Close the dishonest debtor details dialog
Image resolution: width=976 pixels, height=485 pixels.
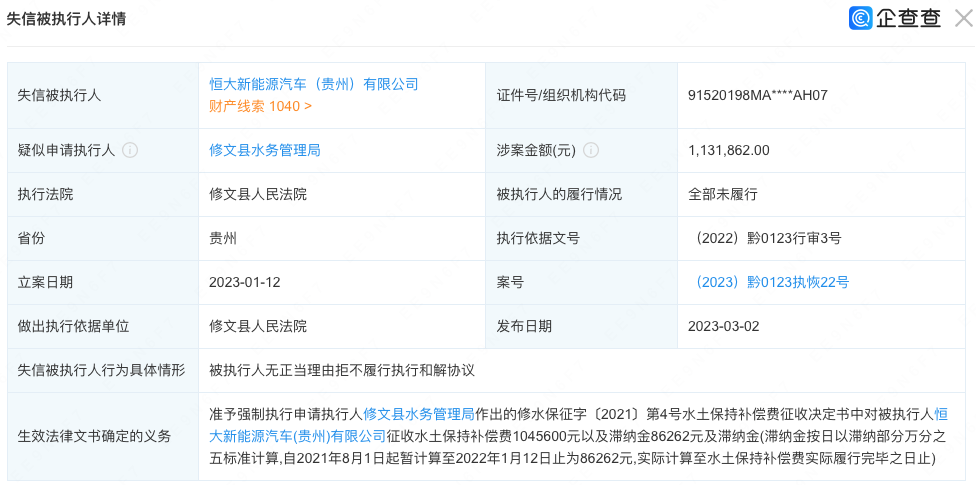point(964,18)
